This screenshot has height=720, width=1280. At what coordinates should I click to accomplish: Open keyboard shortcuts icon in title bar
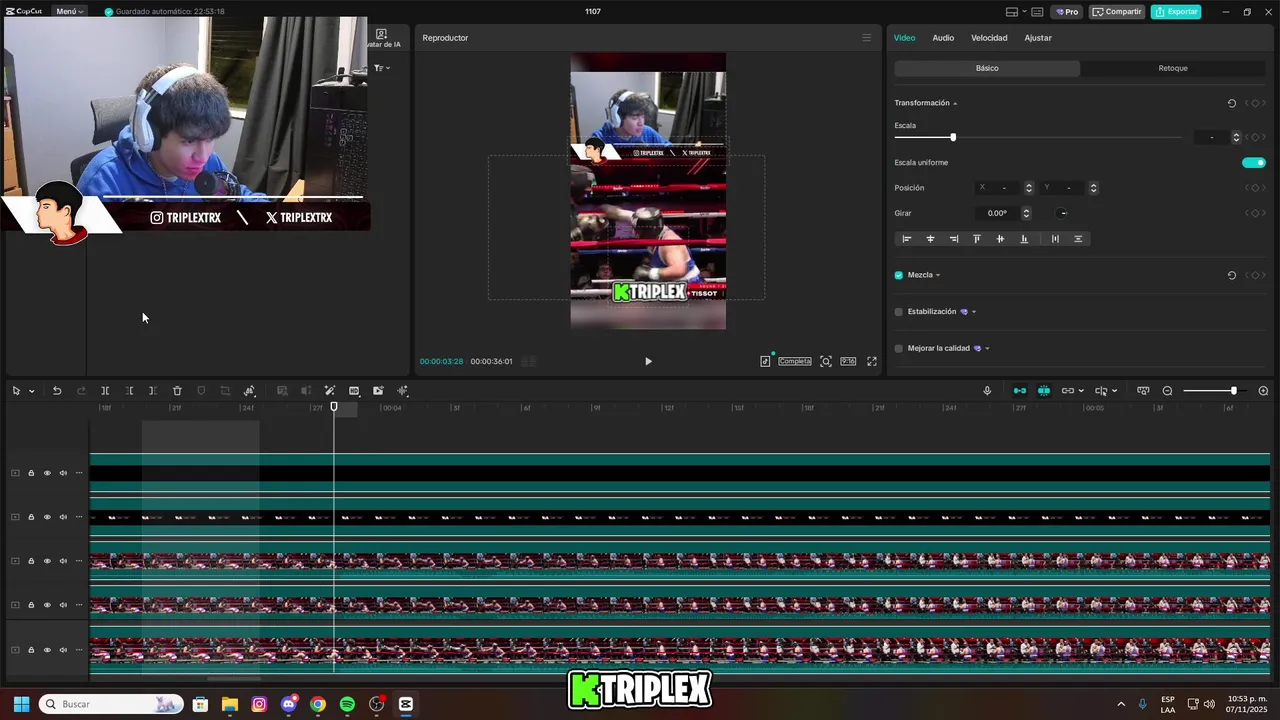pyautogui.click(x=1037, y=12)
